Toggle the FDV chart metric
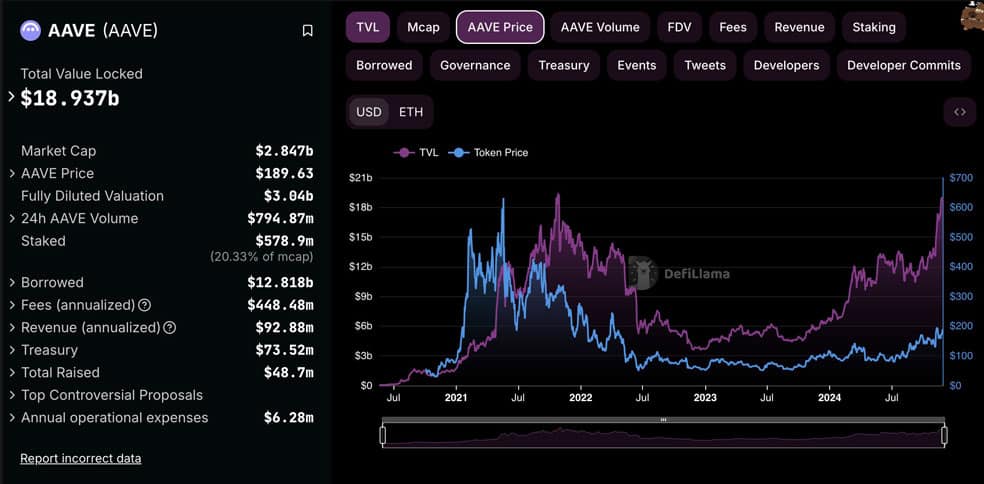Image resolution: width=984 pixels, height=484 pixels. (x=680, y=27)
